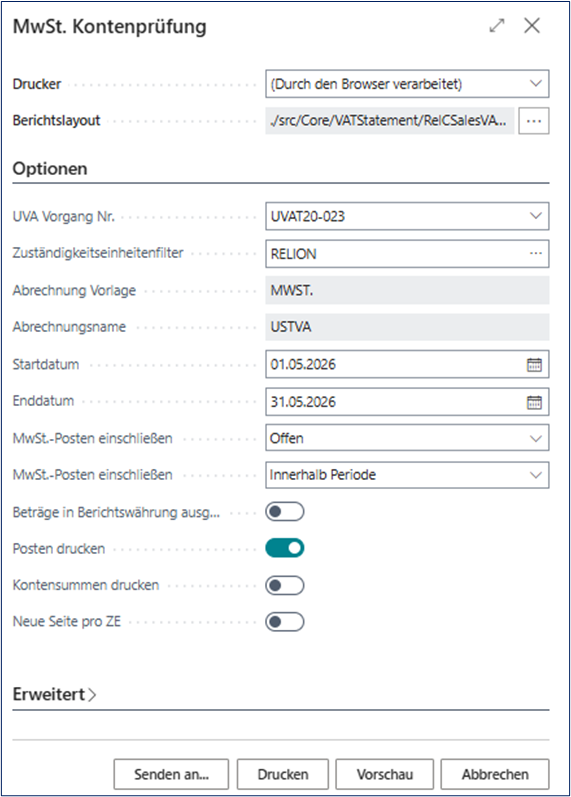Open the Enddatum calendar picker icon

[x=534, y=402]
